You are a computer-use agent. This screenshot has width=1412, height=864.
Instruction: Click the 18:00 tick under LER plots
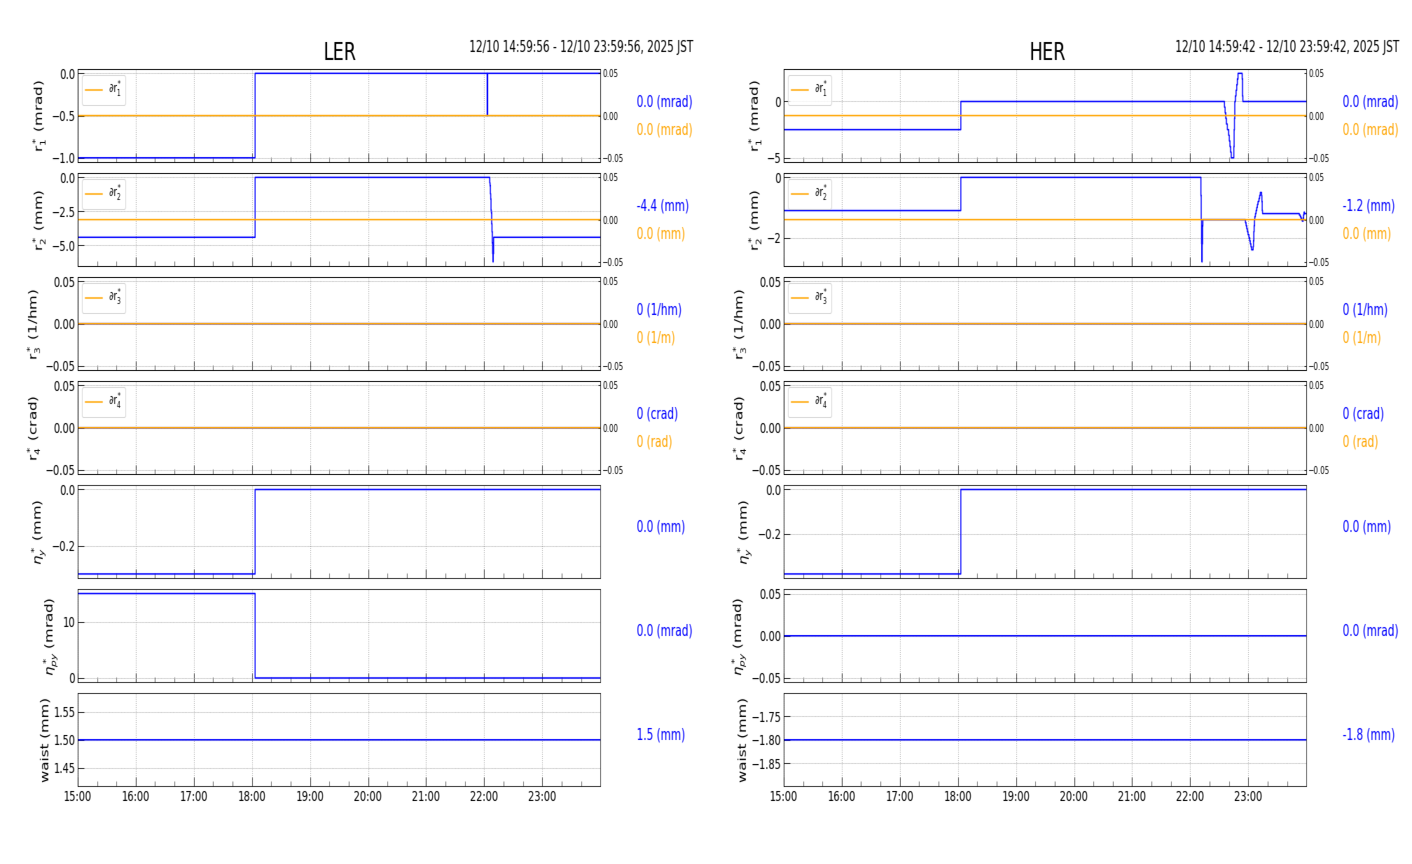(252, 797)
